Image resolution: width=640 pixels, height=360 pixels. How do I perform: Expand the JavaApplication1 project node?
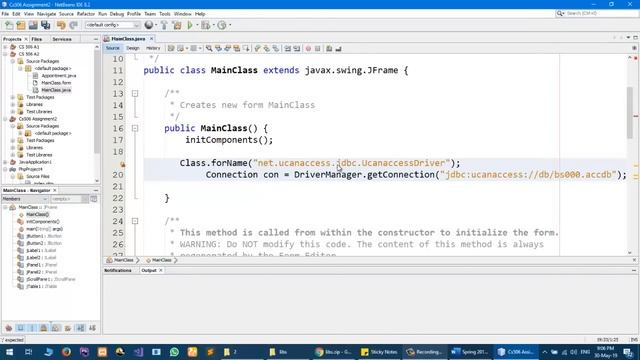click(5, 162)
